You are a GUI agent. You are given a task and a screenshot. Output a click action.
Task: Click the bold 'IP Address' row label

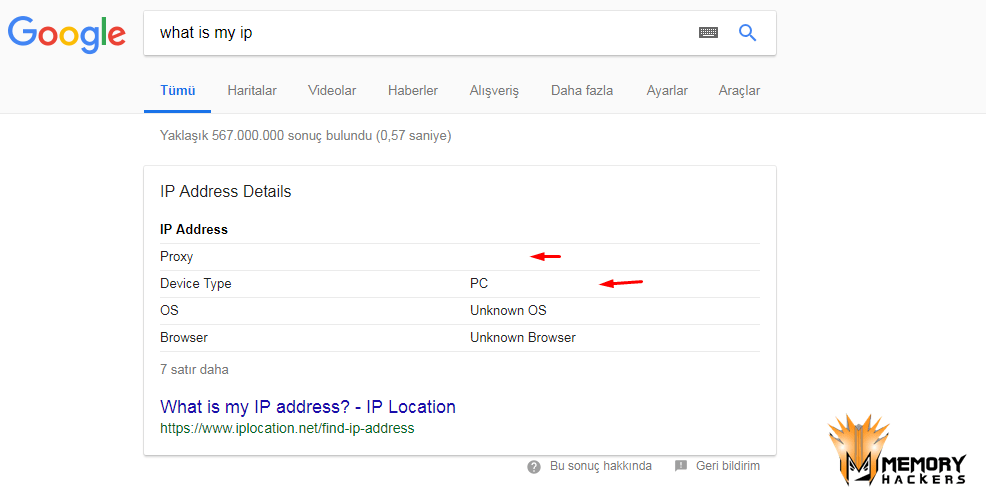(x=194, y=230)
